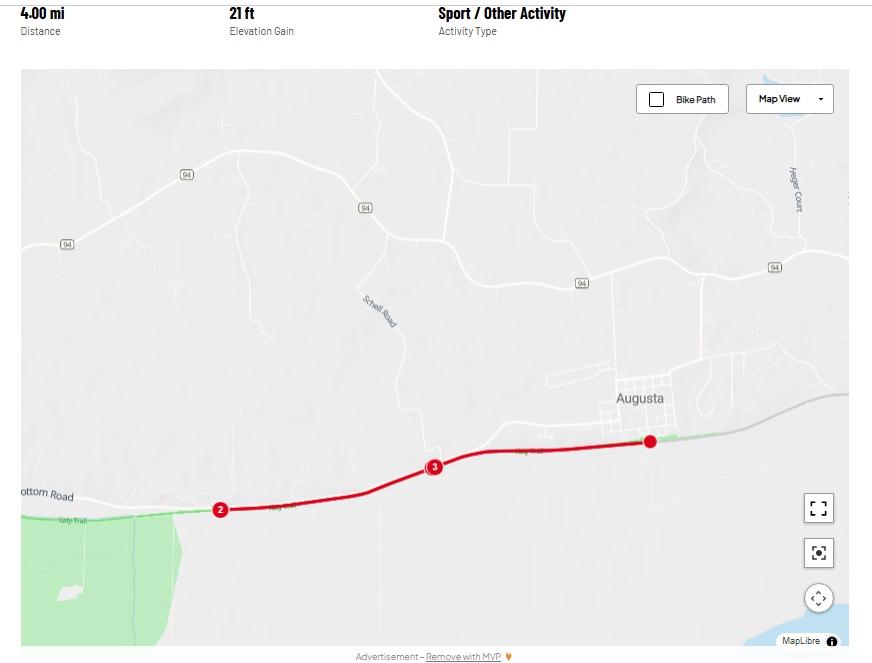Enable the Bike Path checkbox

tap(656, 100)
